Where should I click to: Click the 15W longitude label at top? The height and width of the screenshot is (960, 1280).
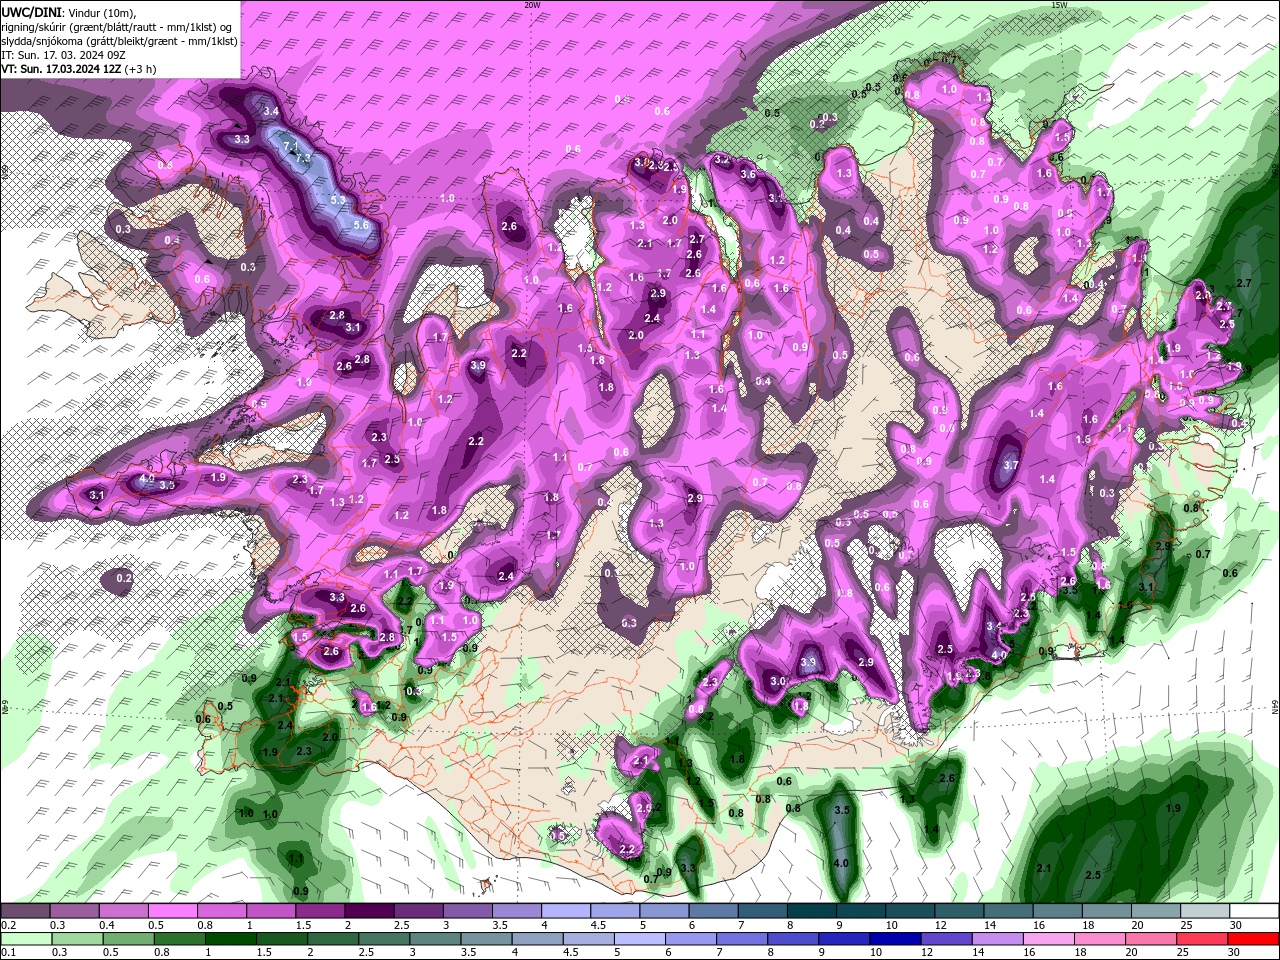click(x=1059, y=5)
